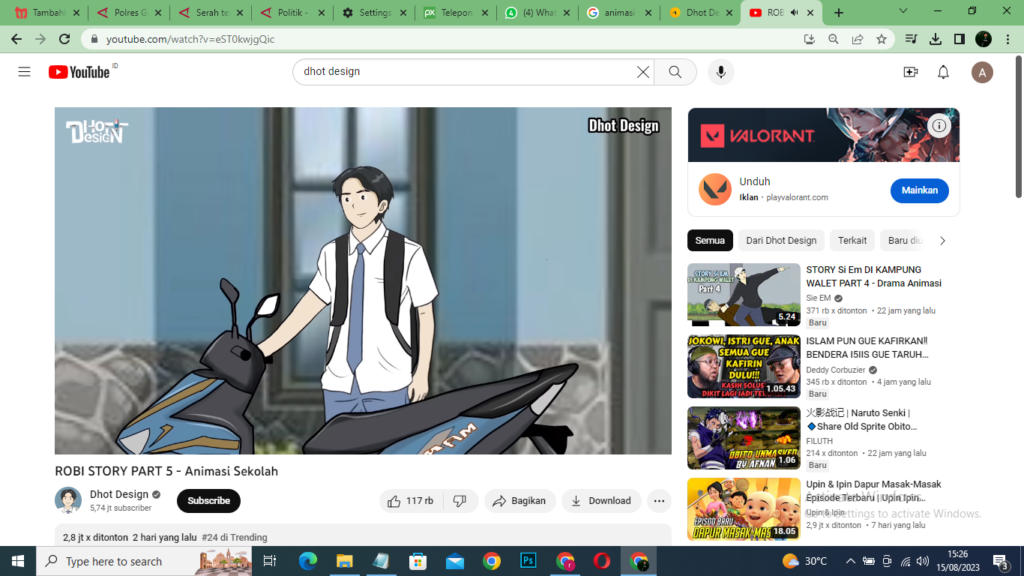Open the more actions three-dot menu
Image resolution: width=1024 pixels, height=576 pixels.
pyautogui.click(x=659, y=501)
